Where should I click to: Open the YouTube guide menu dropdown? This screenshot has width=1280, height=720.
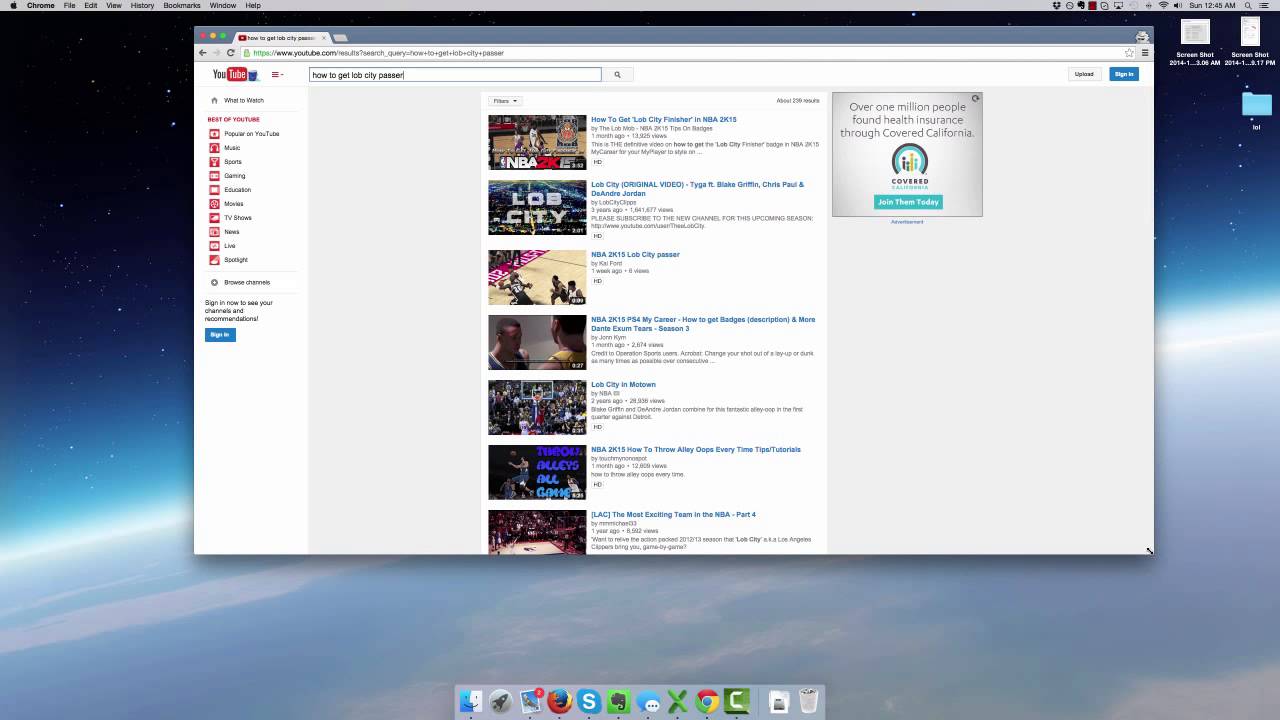pos(277,74)
